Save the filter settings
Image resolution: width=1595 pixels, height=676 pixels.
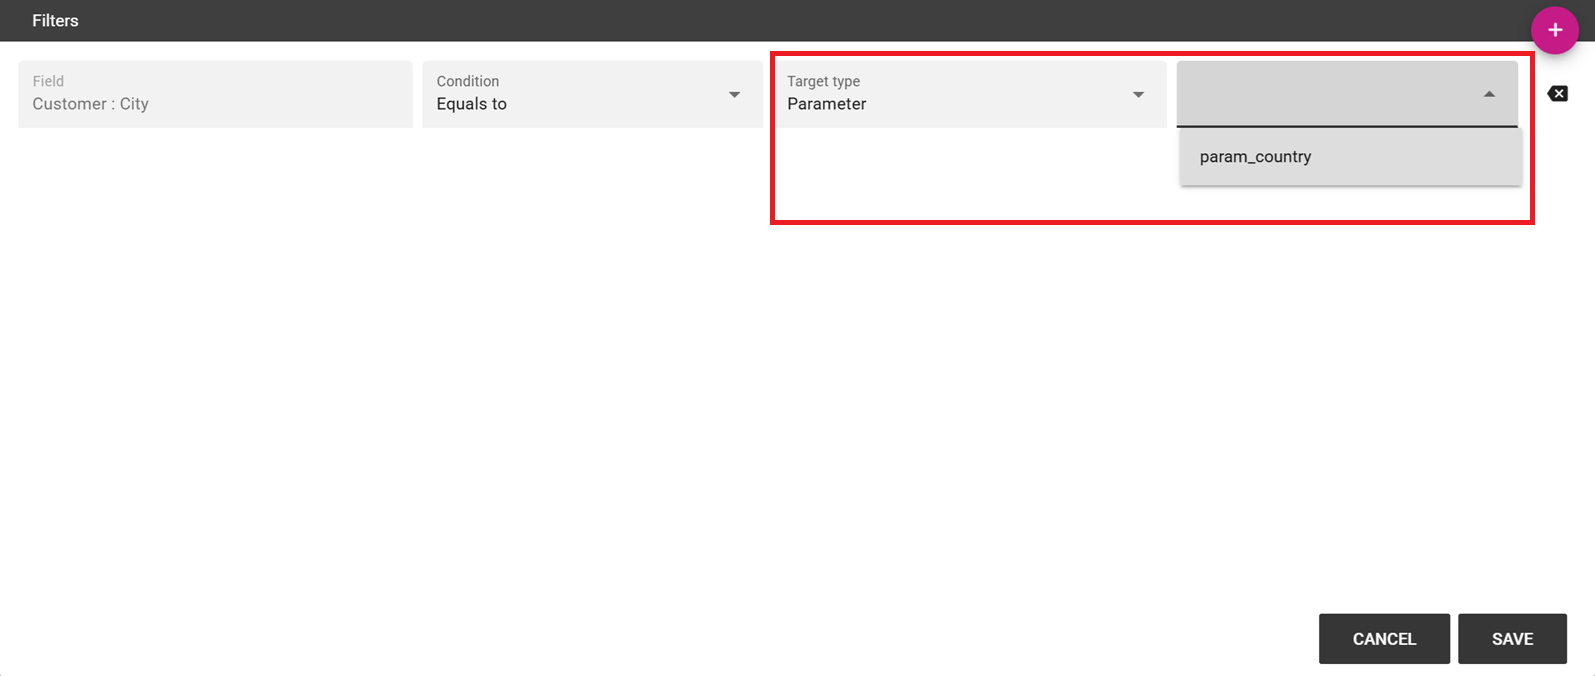coord(1512,639)
